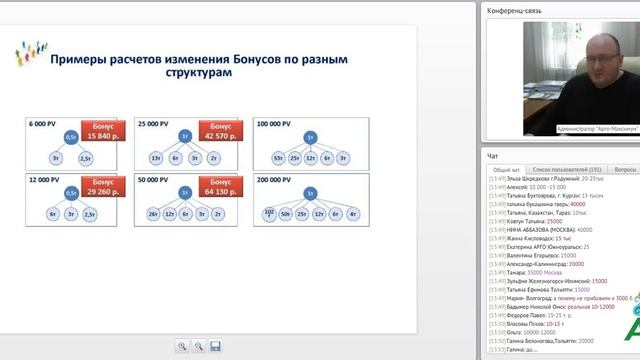Select the chat message from 'Татьяна Ефимова Тольятти'
The image size is (640, 360).
539,290
